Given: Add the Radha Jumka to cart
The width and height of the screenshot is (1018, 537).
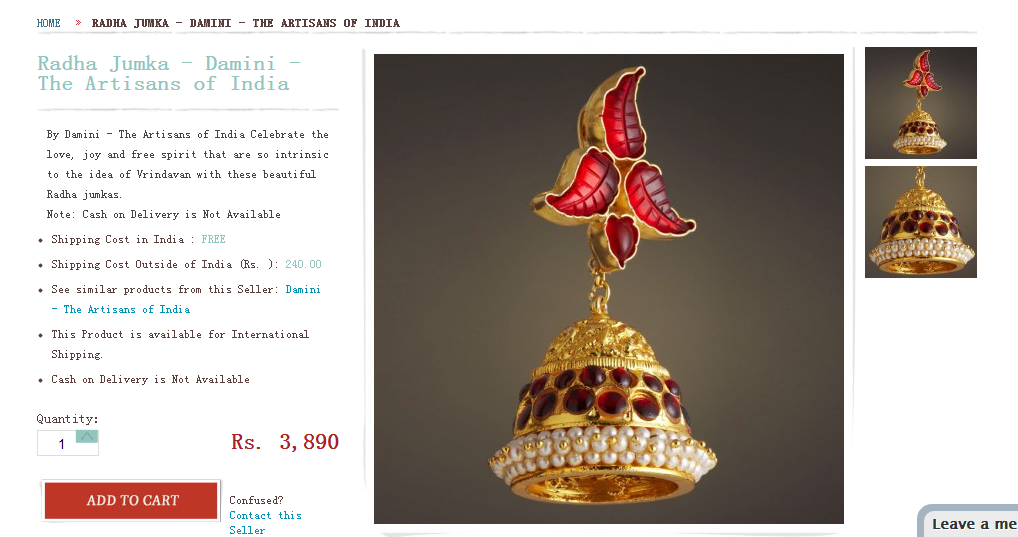Looking at the screenshot, I should [131, 500].
